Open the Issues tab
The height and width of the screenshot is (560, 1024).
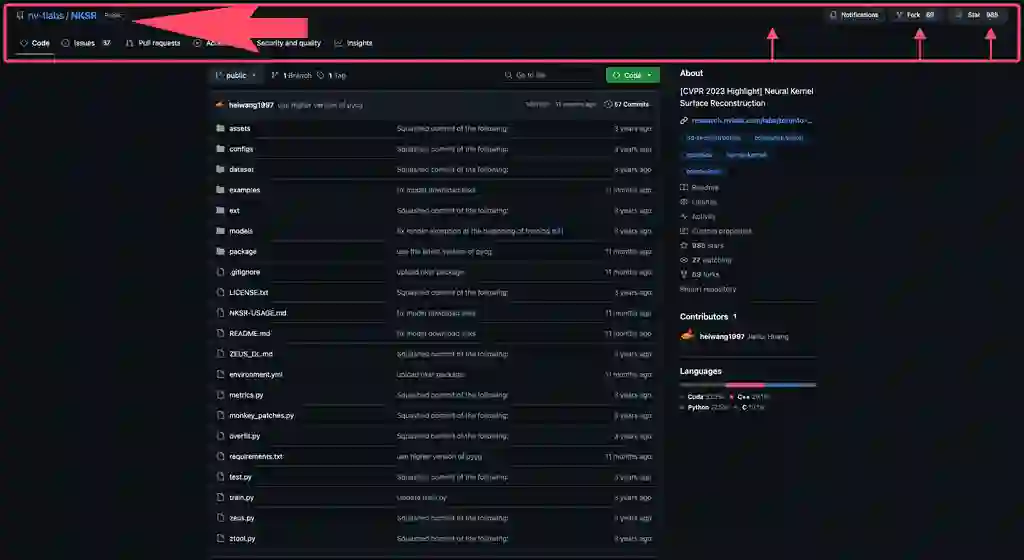click(x=86, y=43)
